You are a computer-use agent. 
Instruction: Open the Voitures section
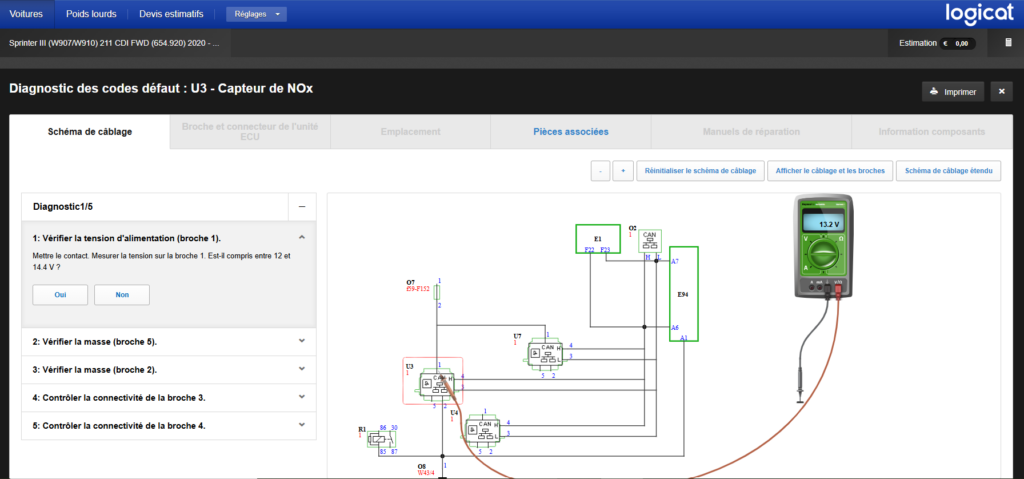coord(26,14)
